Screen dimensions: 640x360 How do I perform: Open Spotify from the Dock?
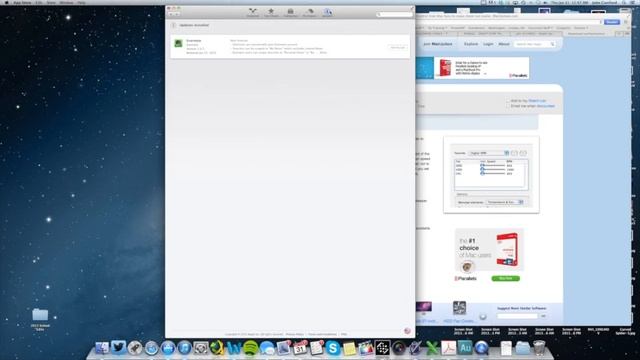[x=250, y=348]
